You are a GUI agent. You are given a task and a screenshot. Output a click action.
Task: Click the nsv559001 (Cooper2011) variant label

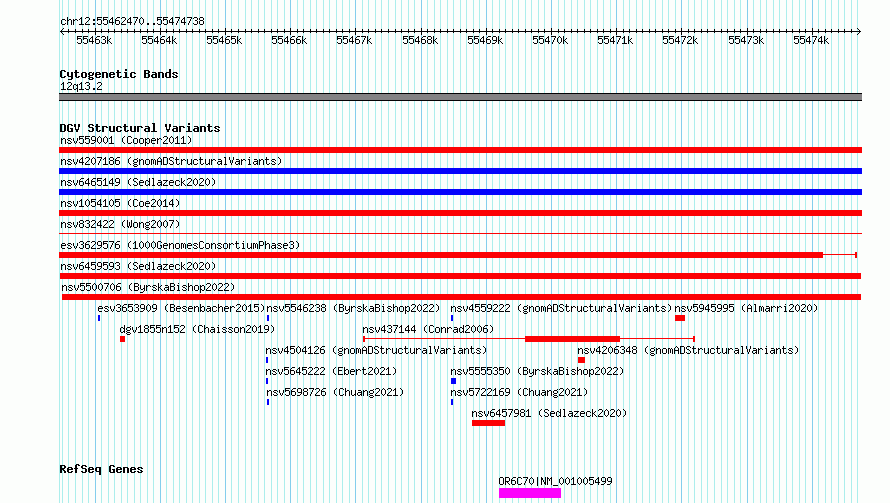click(126, 140)
